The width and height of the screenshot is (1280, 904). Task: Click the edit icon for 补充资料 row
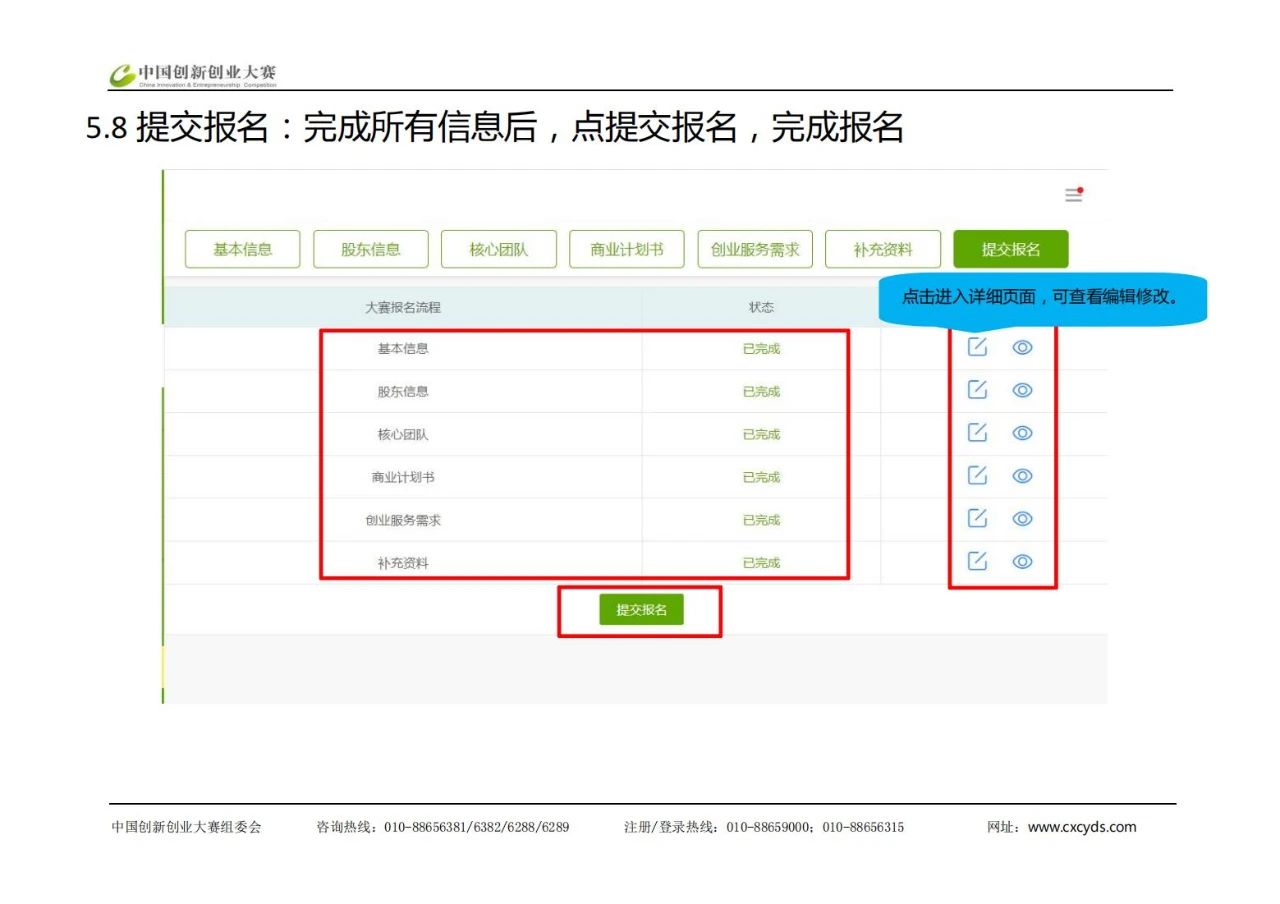click(x=977, y=561)
